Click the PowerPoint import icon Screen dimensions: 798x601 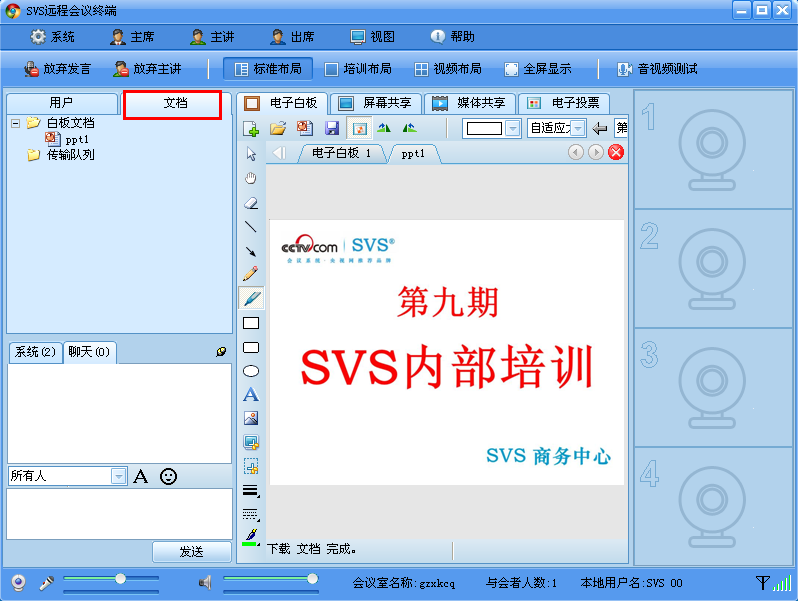(305, 128)
